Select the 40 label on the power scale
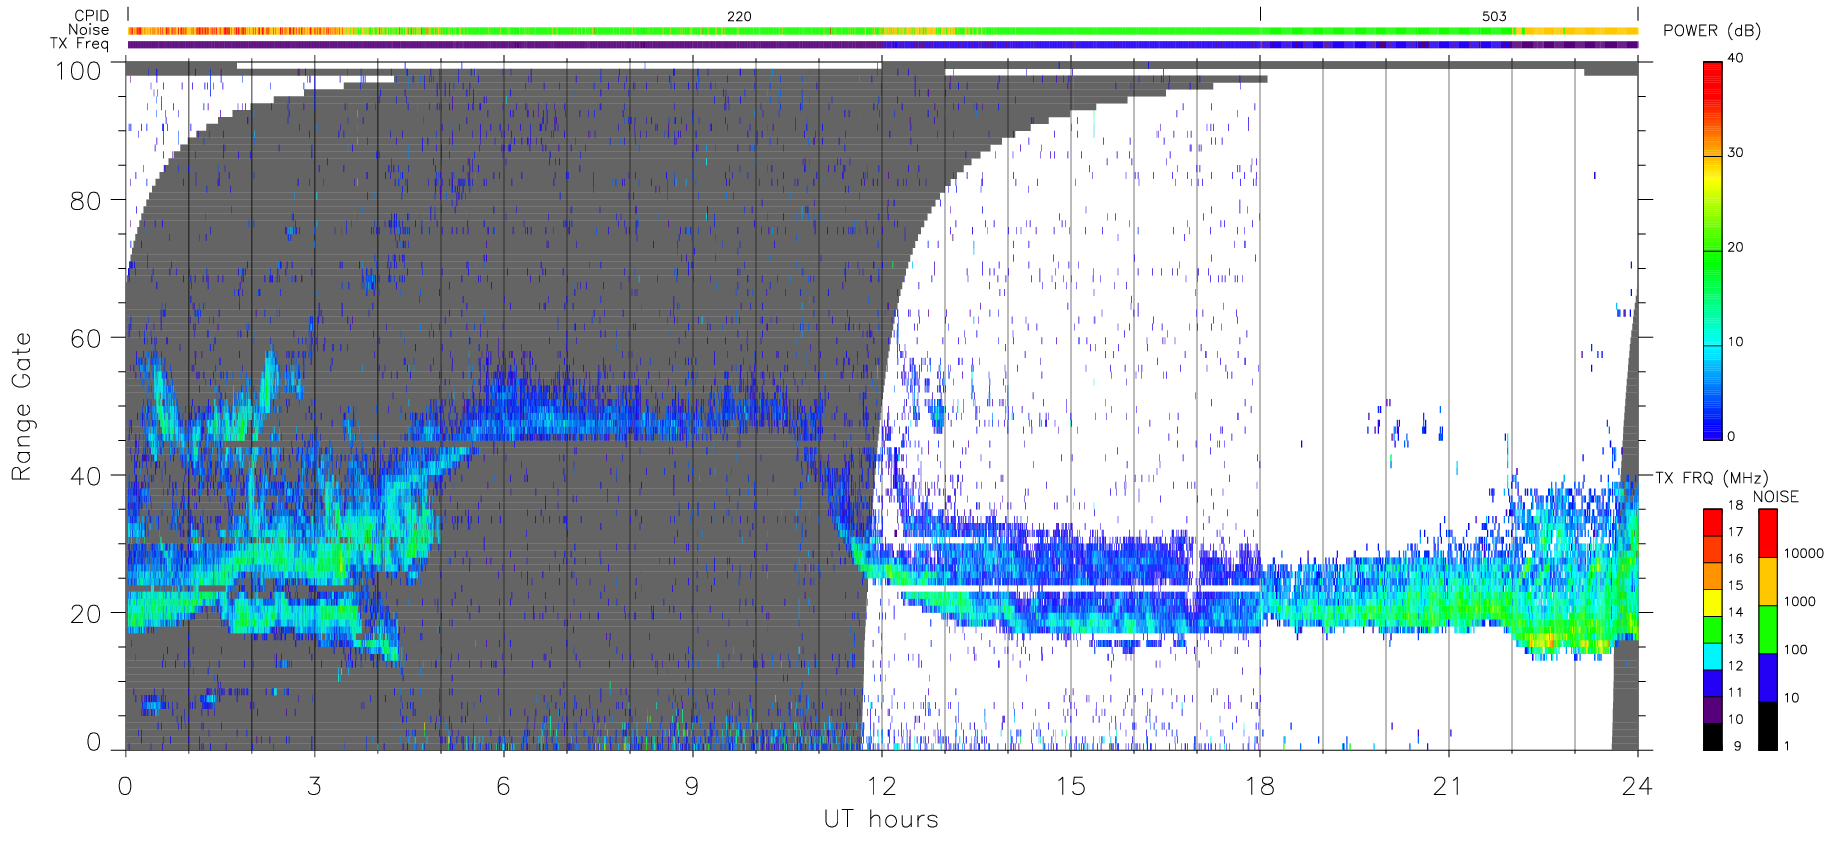The width and height of the screenshot is (1843, 850). pyautogui.click(x=1735, y=58)
